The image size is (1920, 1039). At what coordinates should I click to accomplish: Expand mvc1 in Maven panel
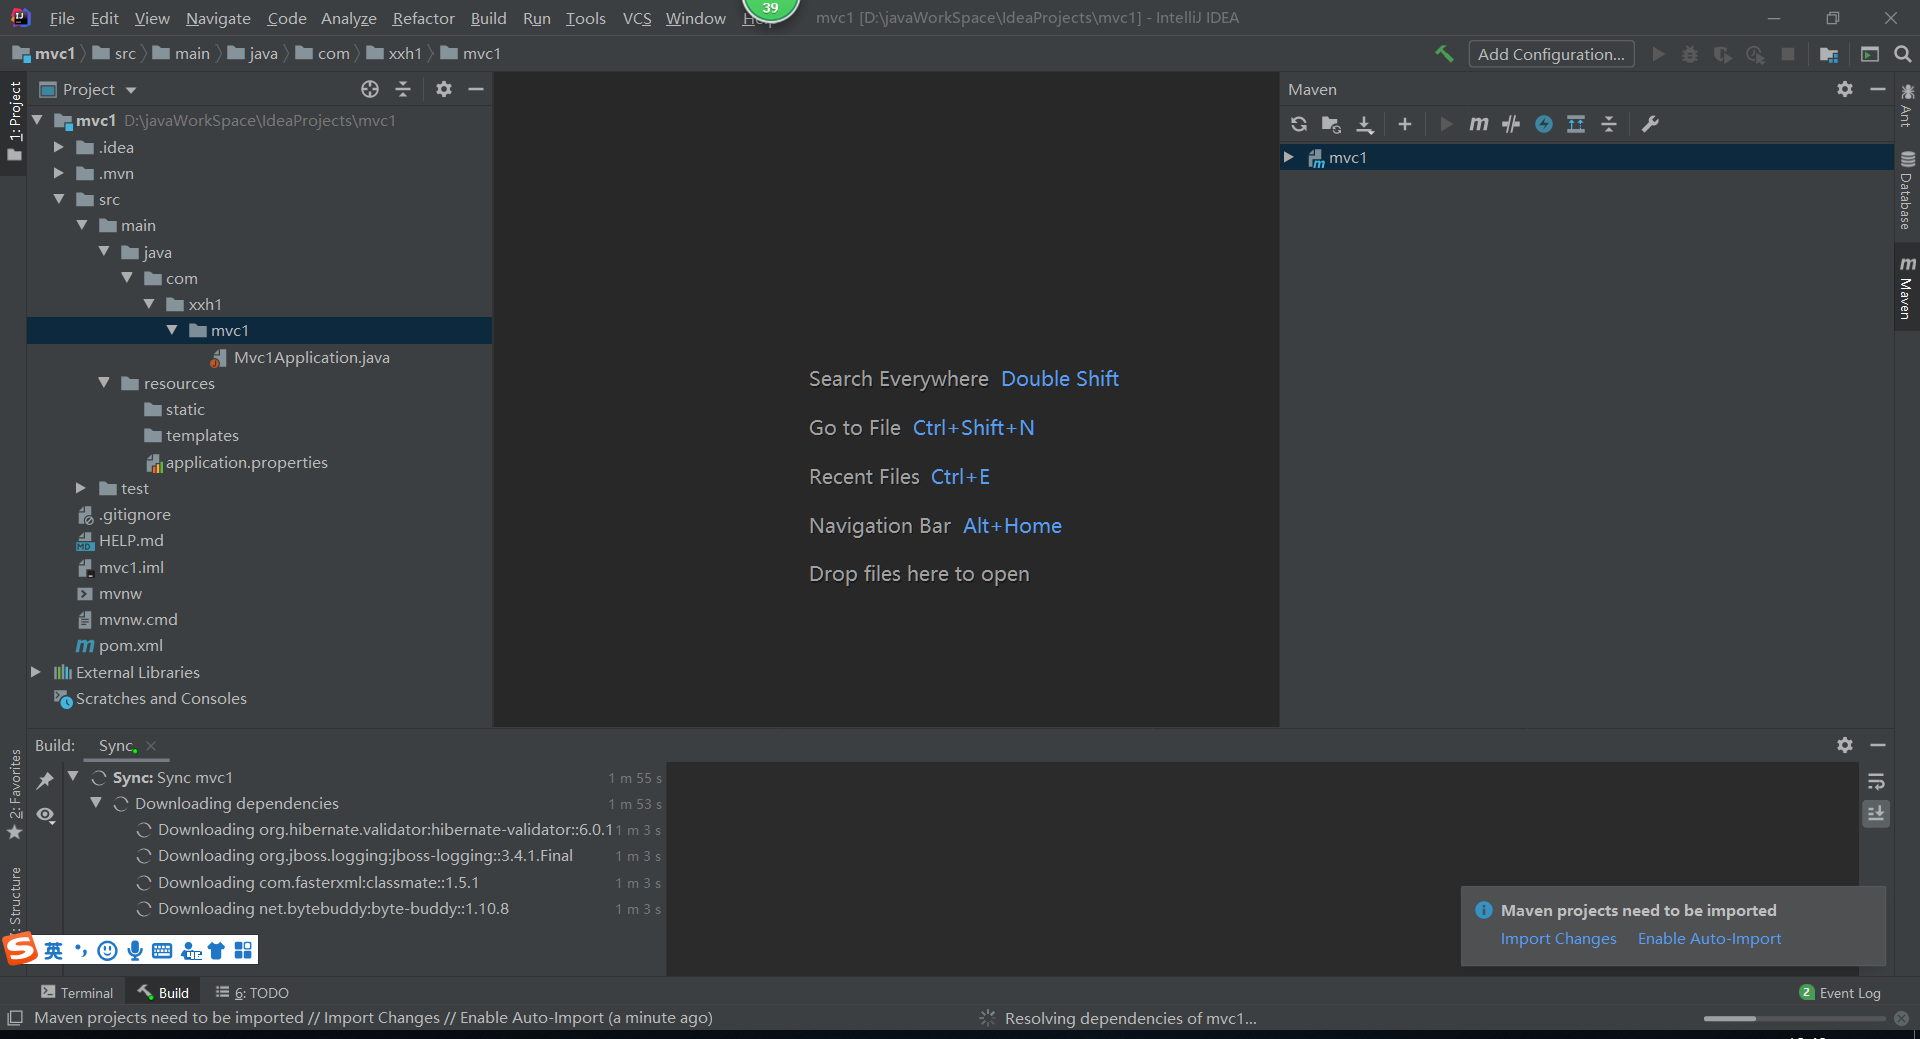(x=1289, y=157)
